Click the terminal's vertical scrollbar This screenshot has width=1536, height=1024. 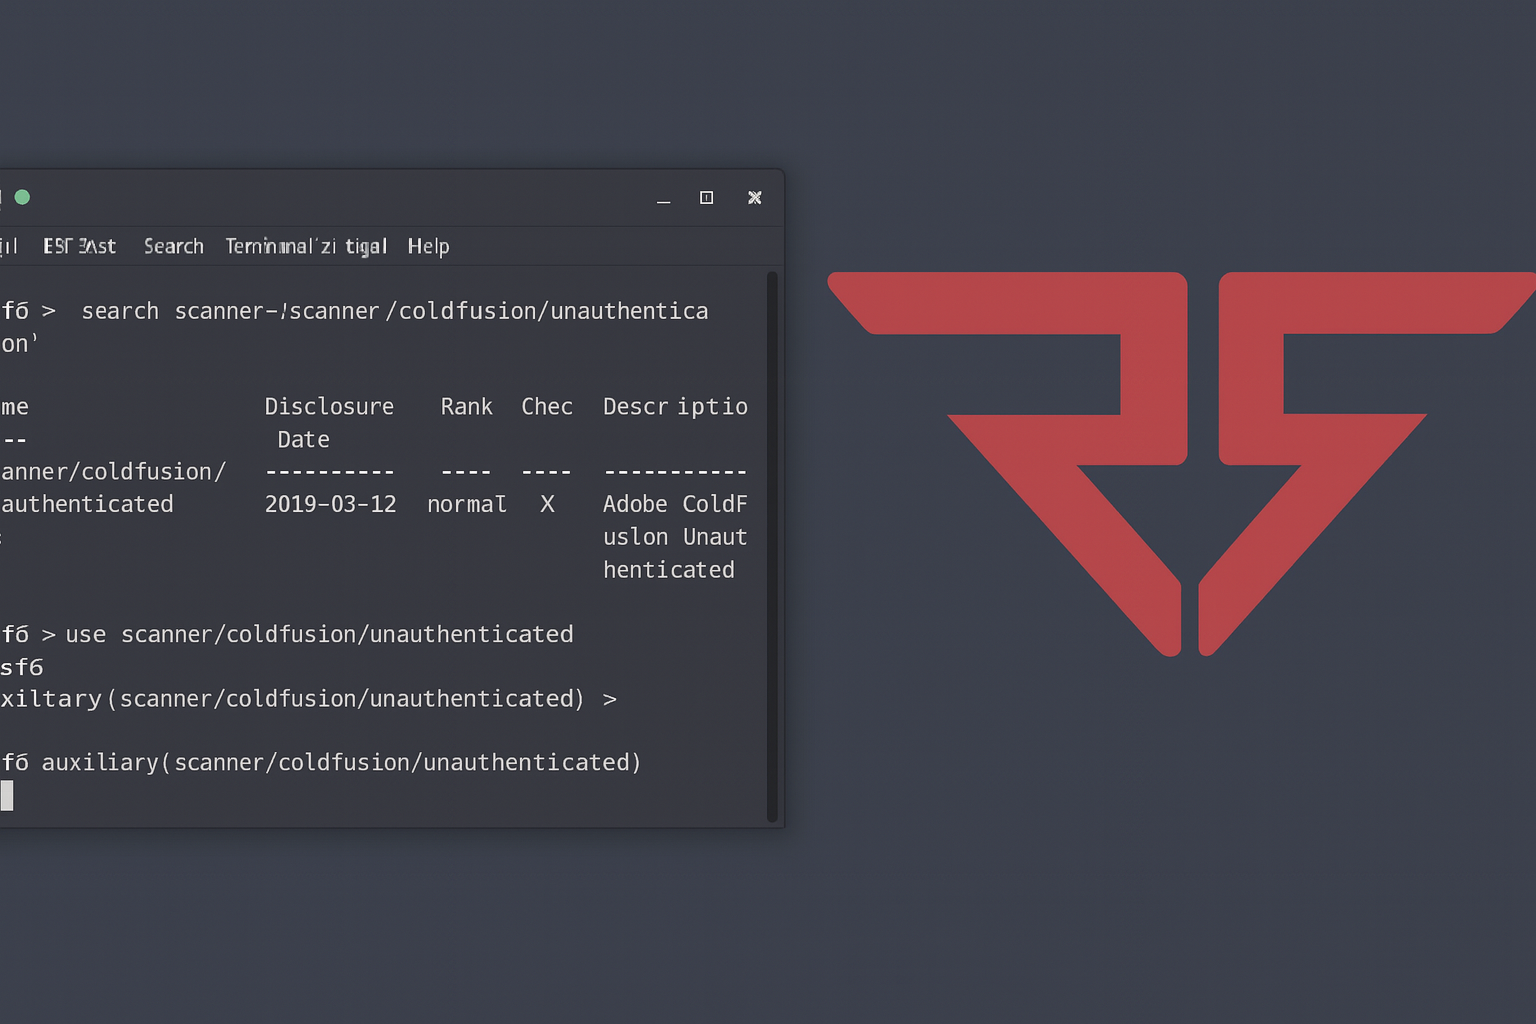[x=772, y=545]
